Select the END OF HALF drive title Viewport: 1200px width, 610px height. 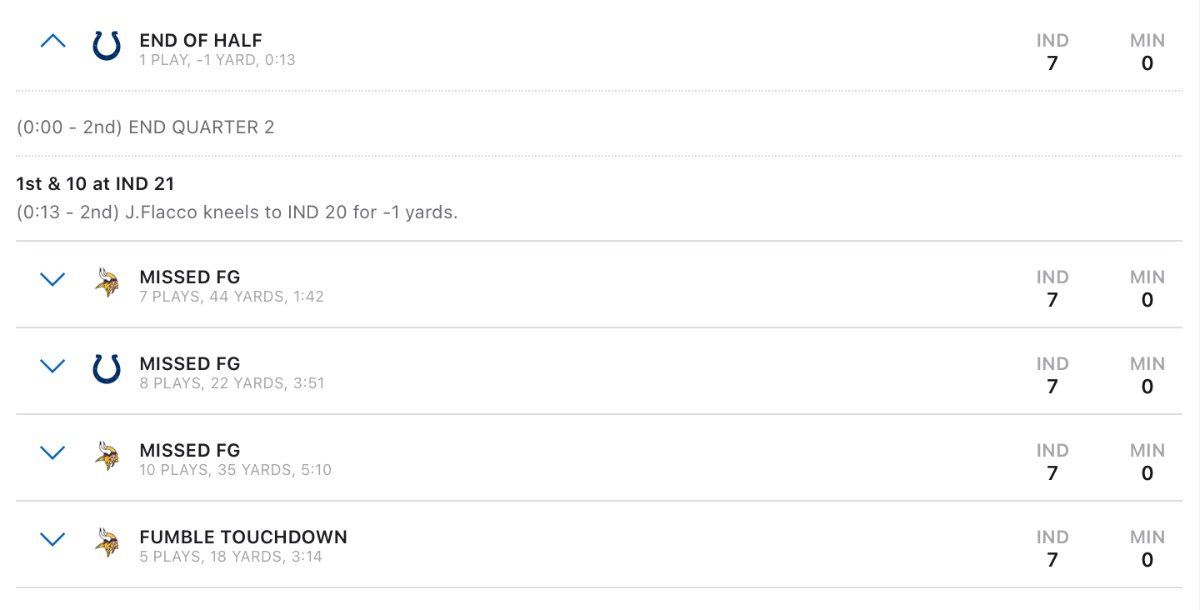201,41
